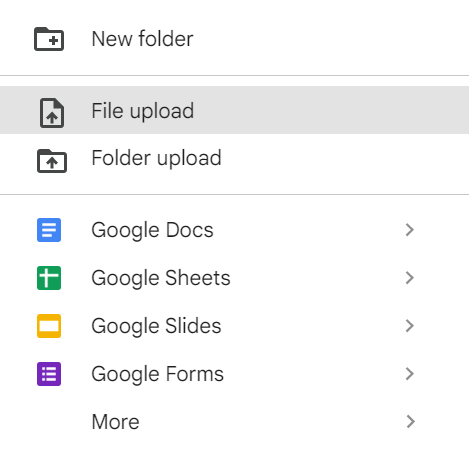Image resolution: width=469 pixels, height=465 pixels.
Task: Expand the Google Sheets submenu chevron
Action: tap(410, 278)
